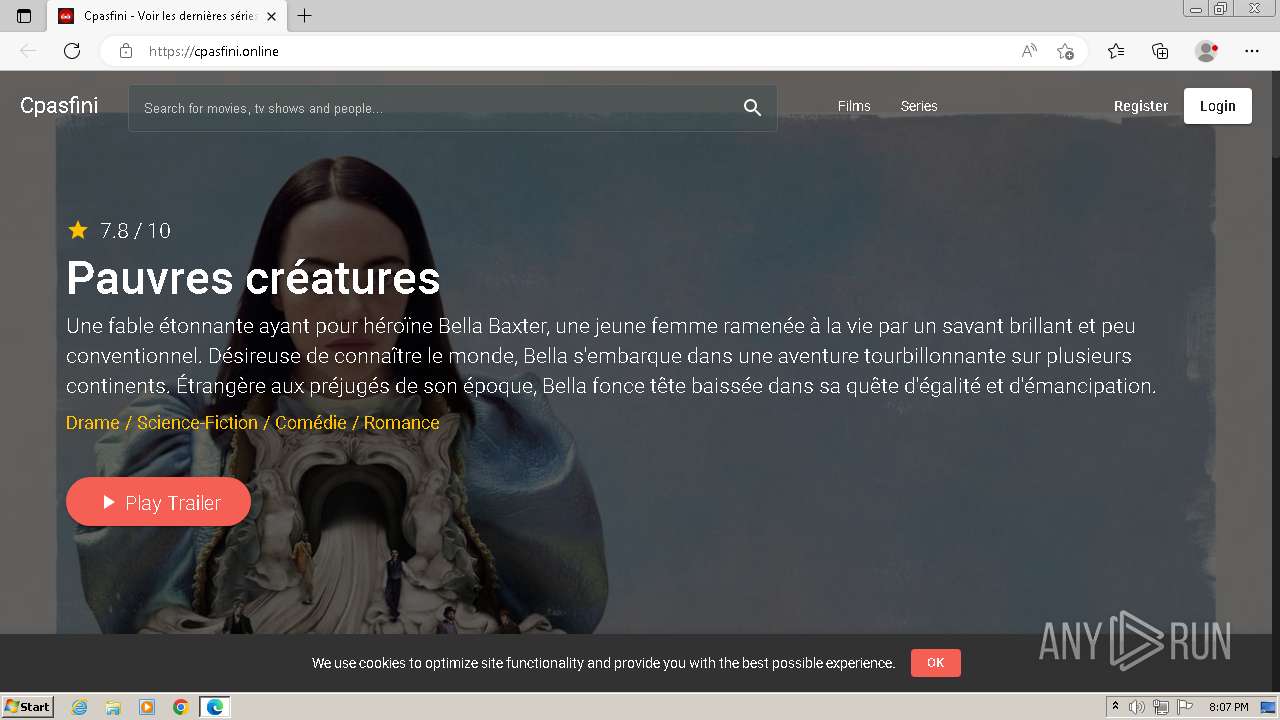Click the Pauvres créatures title
1280x720 pixels.
[x=253, y=277]
